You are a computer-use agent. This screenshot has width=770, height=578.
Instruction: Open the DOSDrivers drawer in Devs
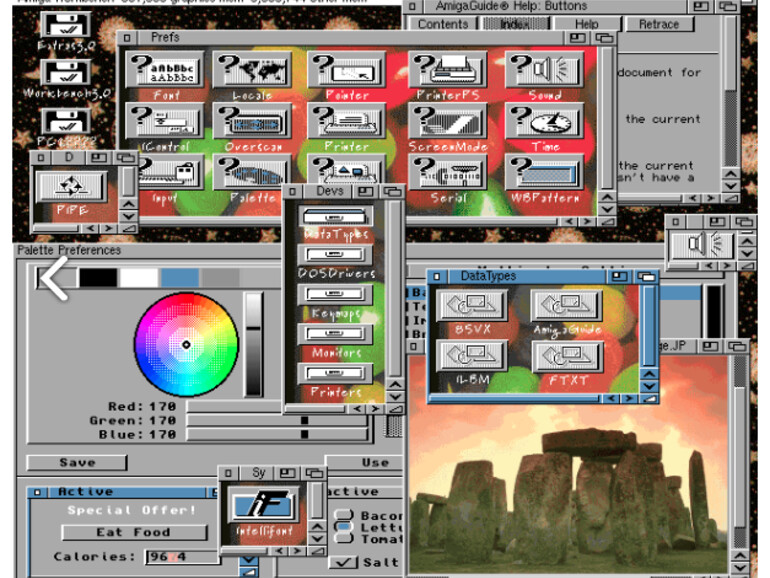335,254
